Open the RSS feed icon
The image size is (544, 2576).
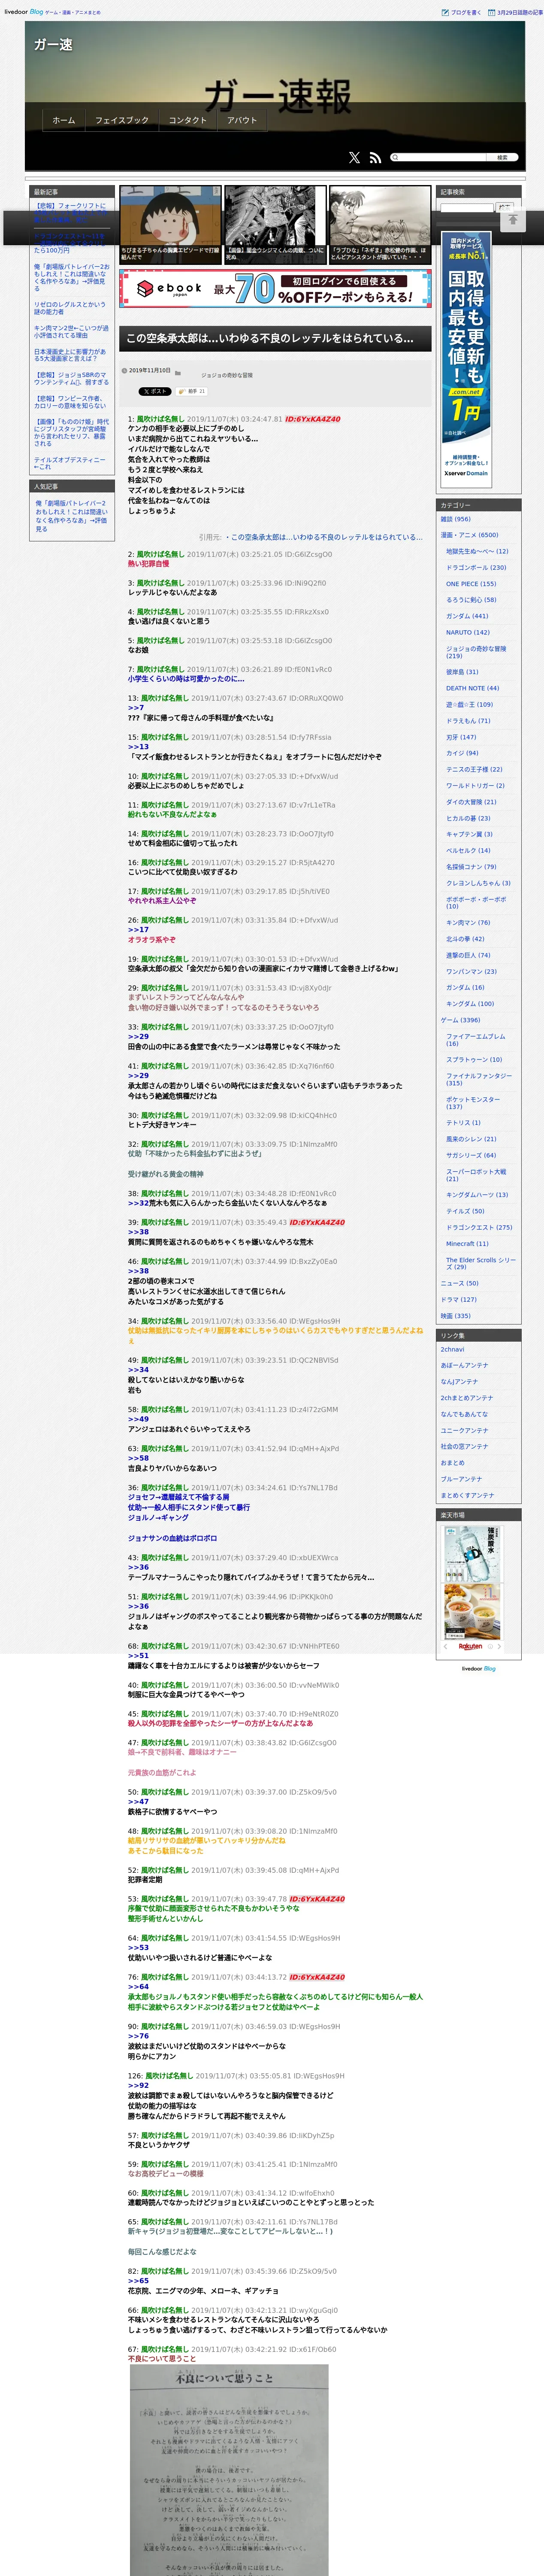375,158
